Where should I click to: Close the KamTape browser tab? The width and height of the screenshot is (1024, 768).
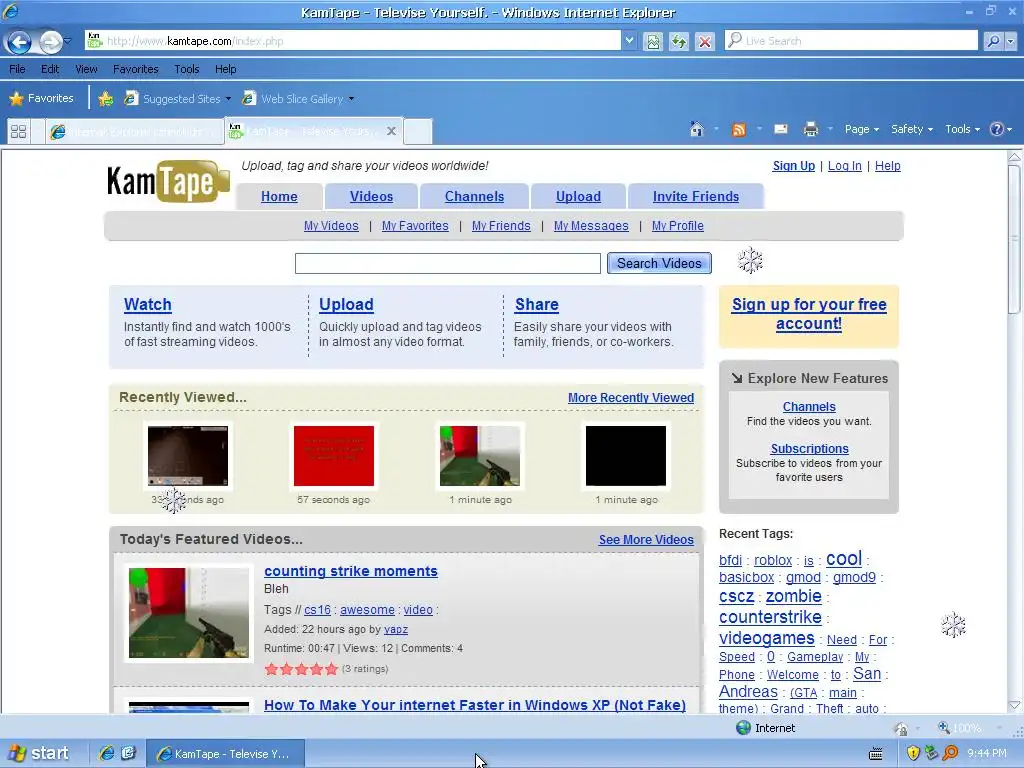tap(391, 131)
